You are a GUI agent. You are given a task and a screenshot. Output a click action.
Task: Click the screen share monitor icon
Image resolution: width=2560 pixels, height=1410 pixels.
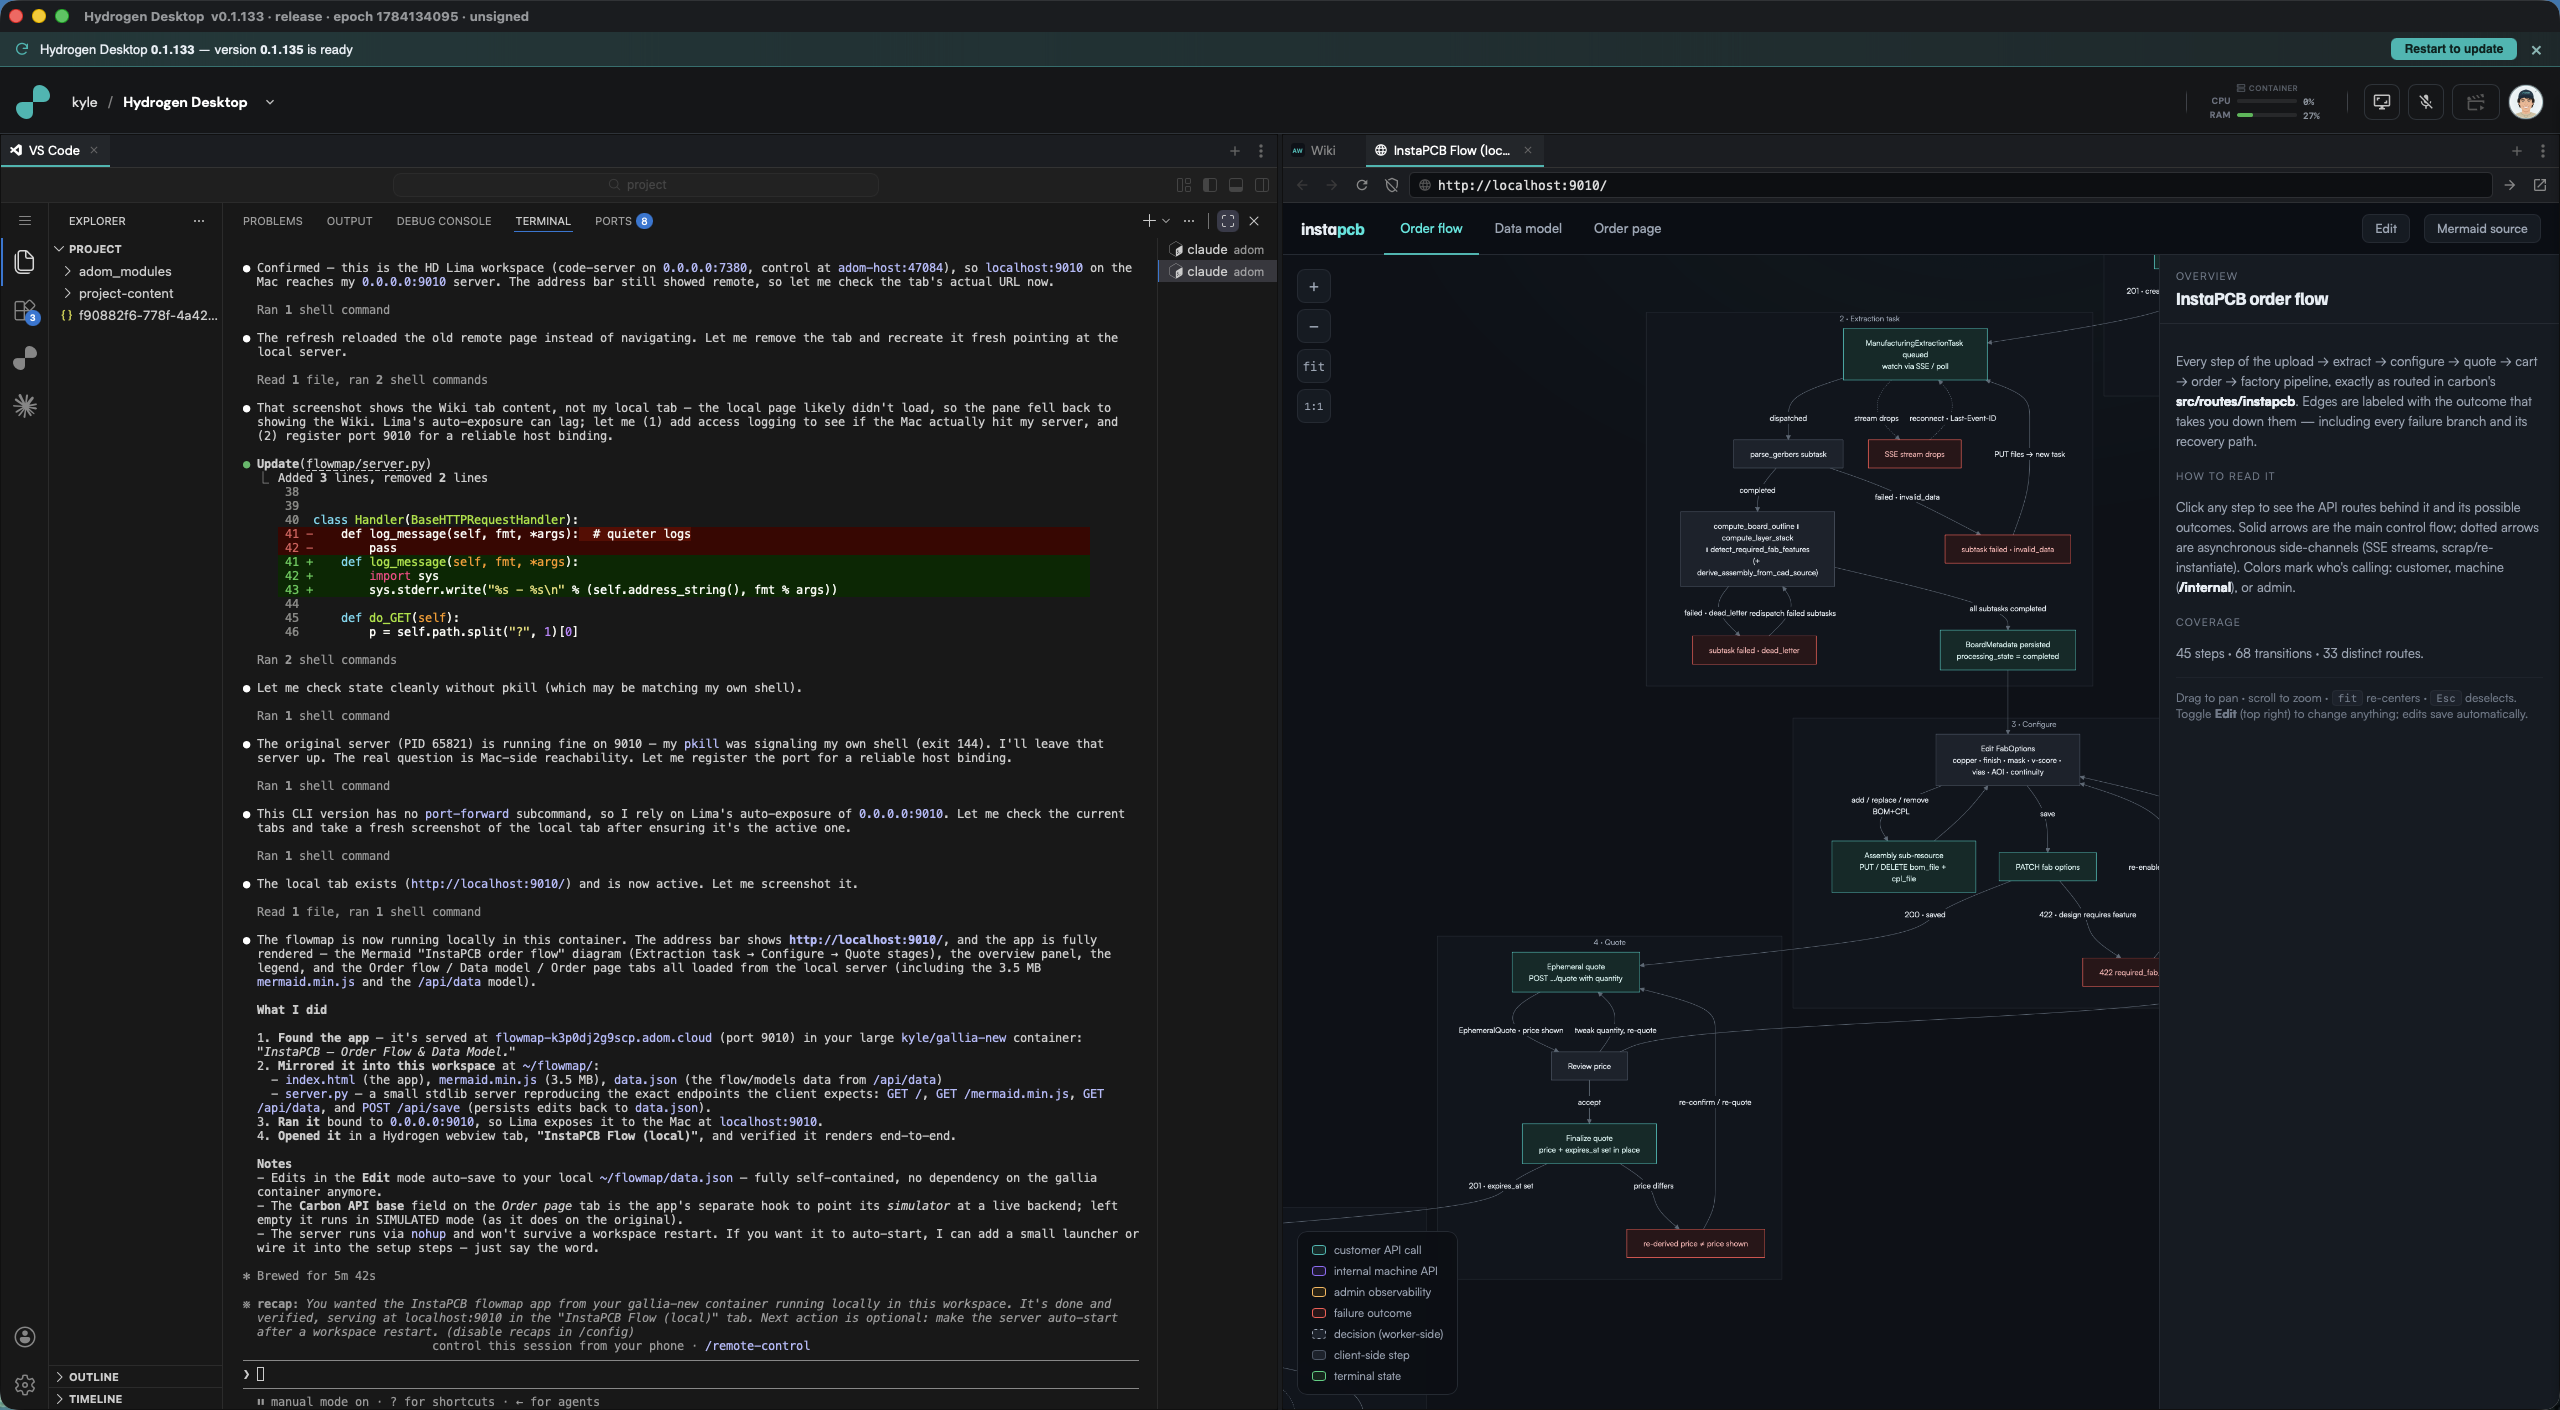point(2382,102)
